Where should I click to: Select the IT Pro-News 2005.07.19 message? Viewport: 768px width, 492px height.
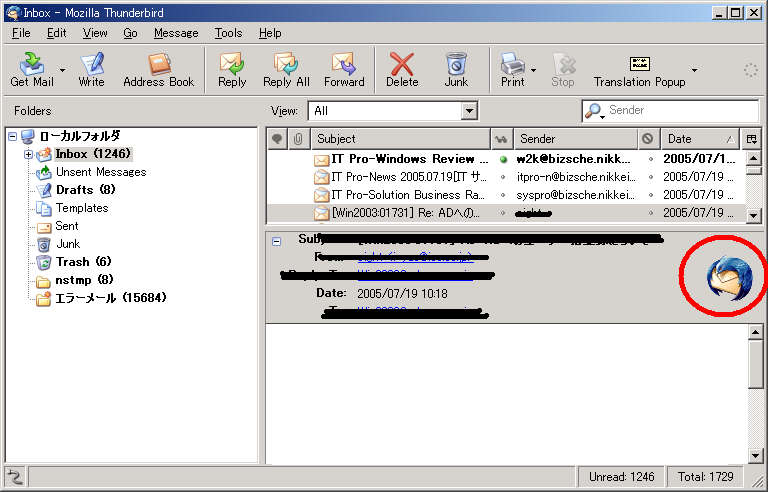point(505,177)
